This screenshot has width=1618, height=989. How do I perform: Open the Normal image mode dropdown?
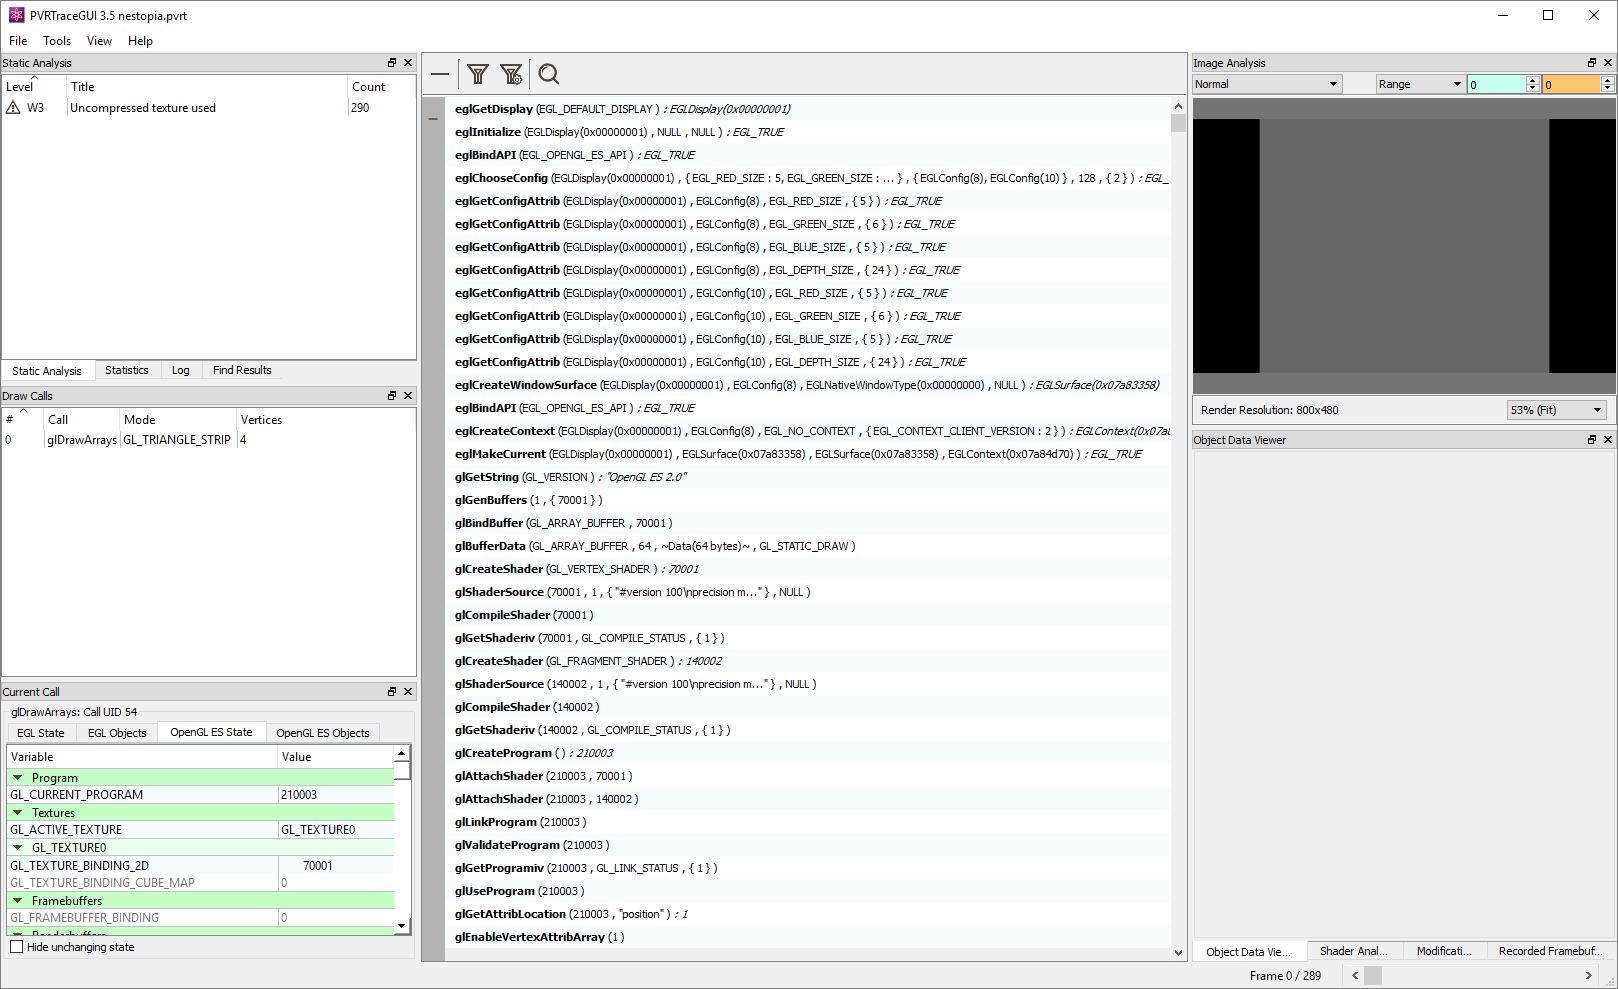click(x=1266, y=84)
